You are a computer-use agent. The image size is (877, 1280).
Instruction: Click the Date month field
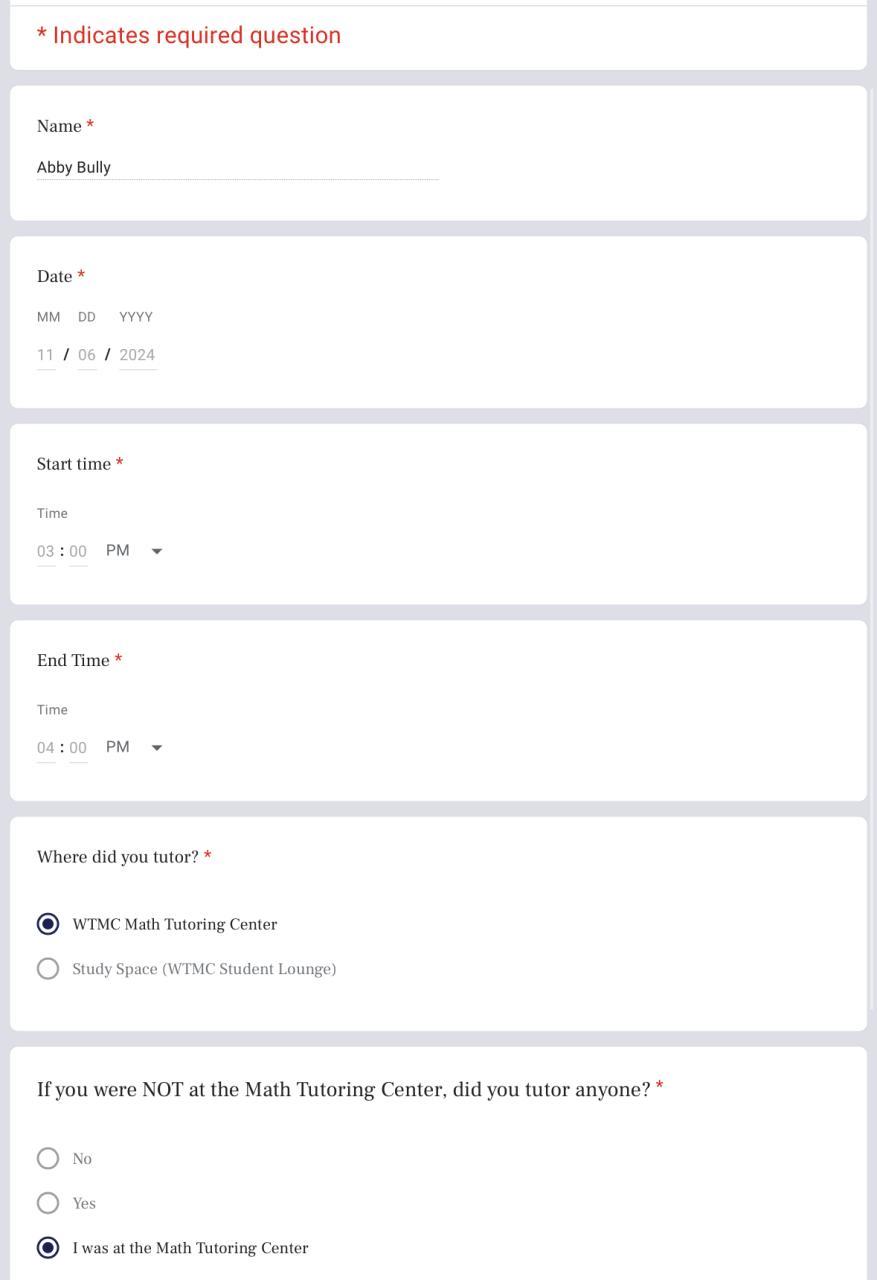click(46, 355)
